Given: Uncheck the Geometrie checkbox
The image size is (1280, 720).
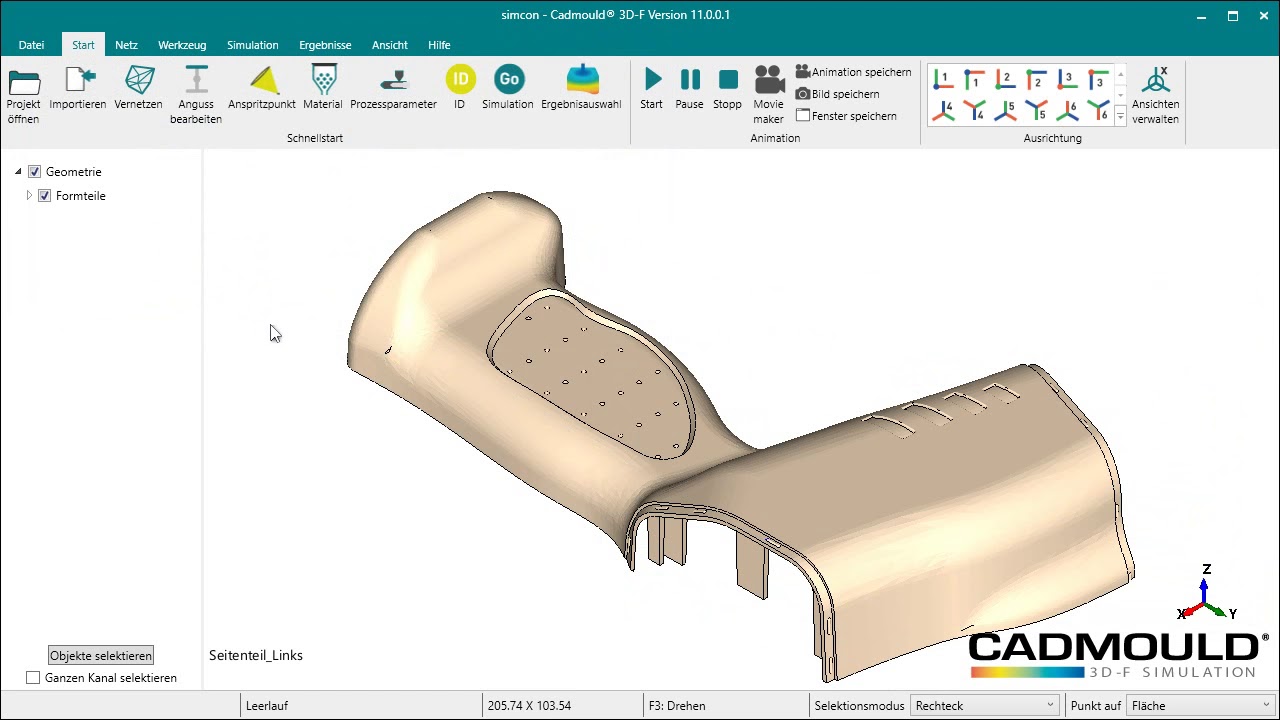Looking at the screenshot, I should 35,172.
